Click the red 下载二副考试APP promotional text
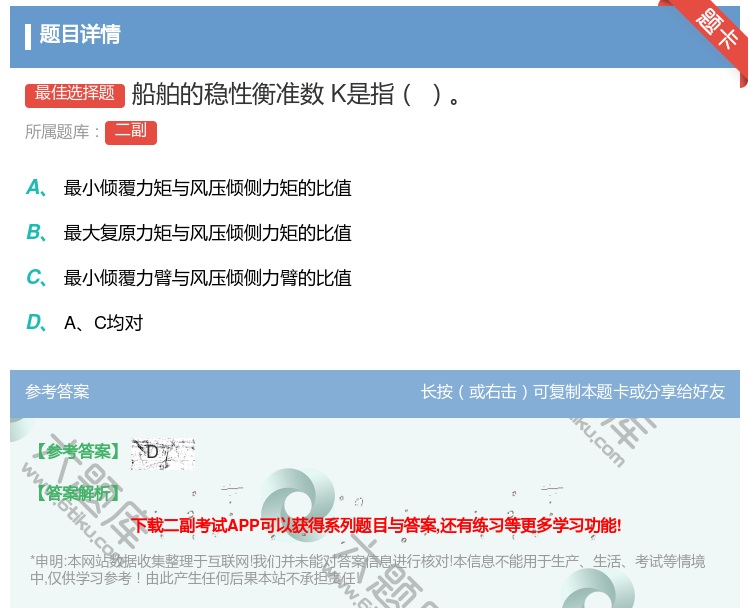This screenshot has height=608, width=750. 376,525
